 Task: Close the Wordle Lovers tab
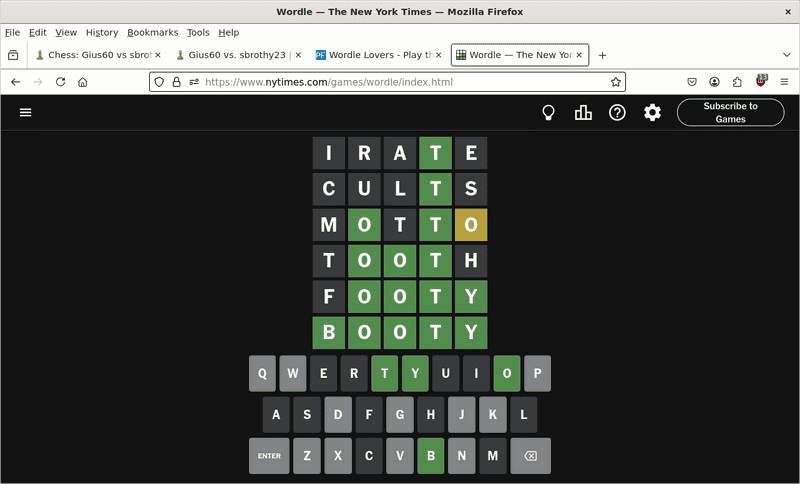pyautogui.click(x=439, y=55)
